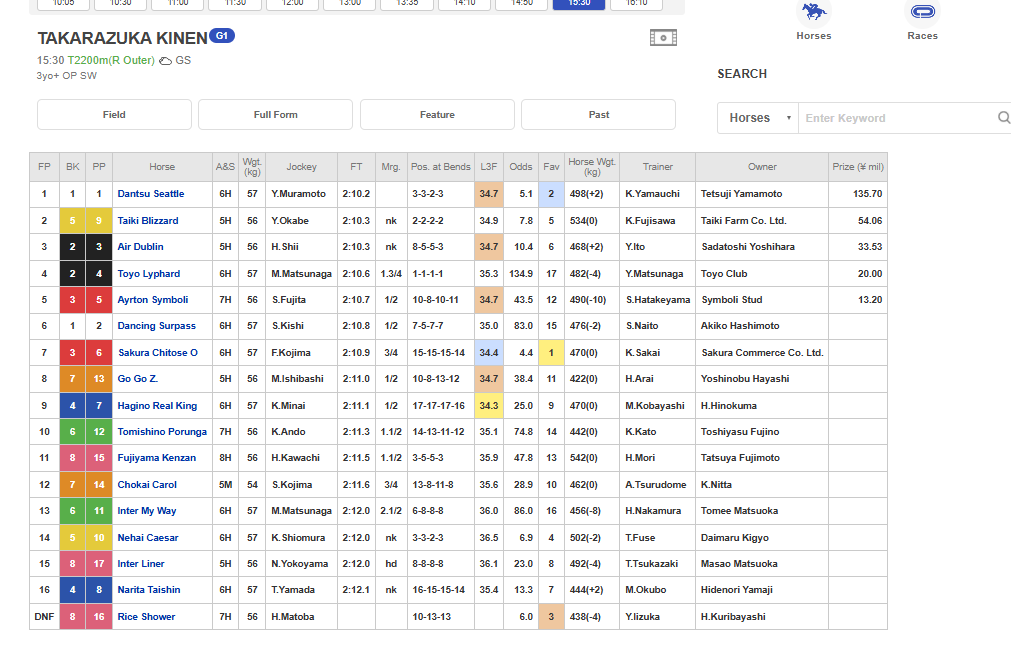Viewport: 1011px width, 652px height.
Task: Open Hagino Real King horse link
Action: point(157,406)
